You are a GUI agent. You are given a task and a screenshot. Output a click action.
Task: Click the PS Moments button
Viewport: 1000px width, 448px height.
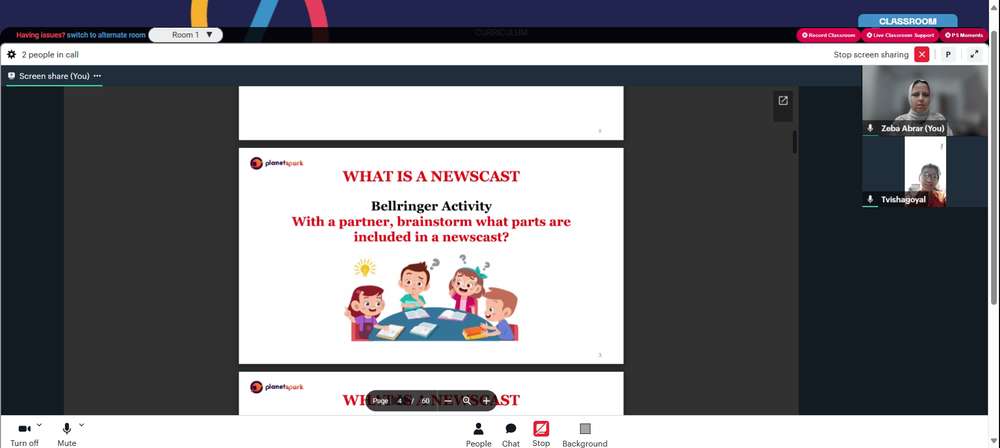(x=964, y=35)
